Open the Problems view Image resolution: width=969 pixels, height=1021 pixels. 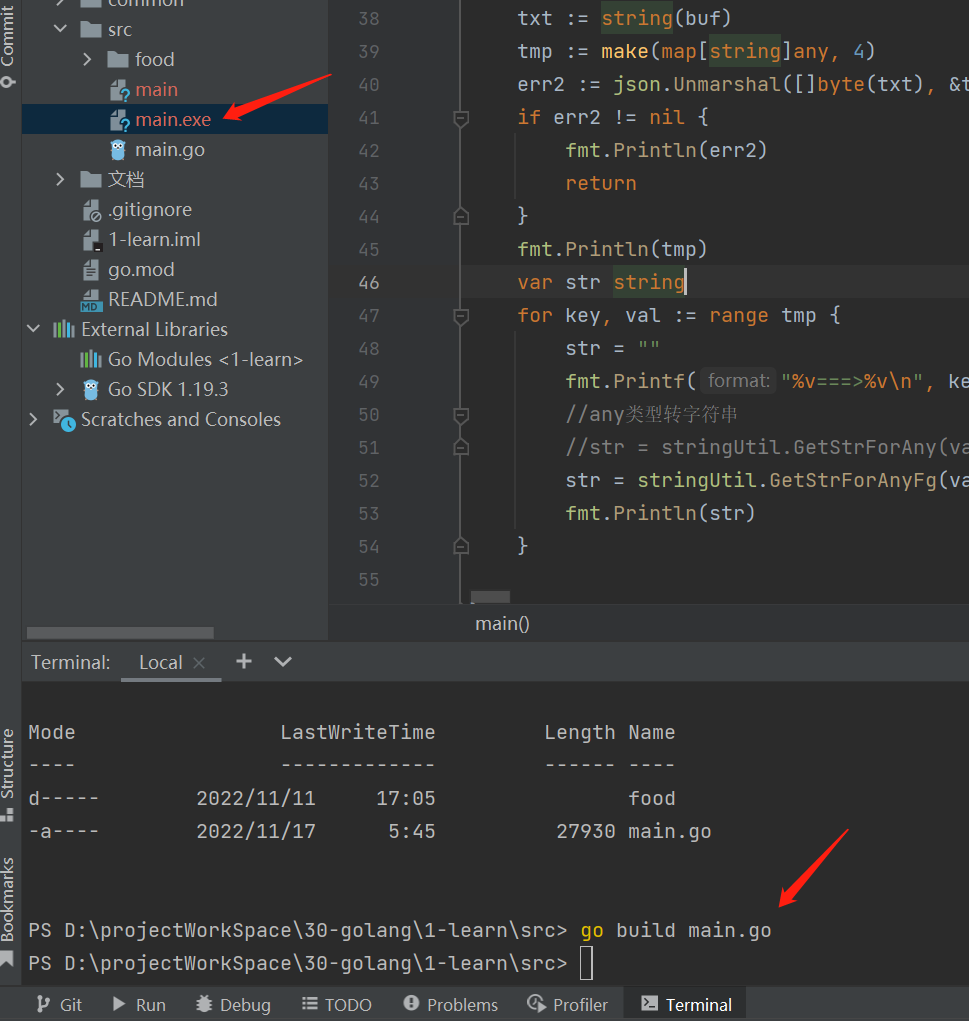coord(450,1004)
